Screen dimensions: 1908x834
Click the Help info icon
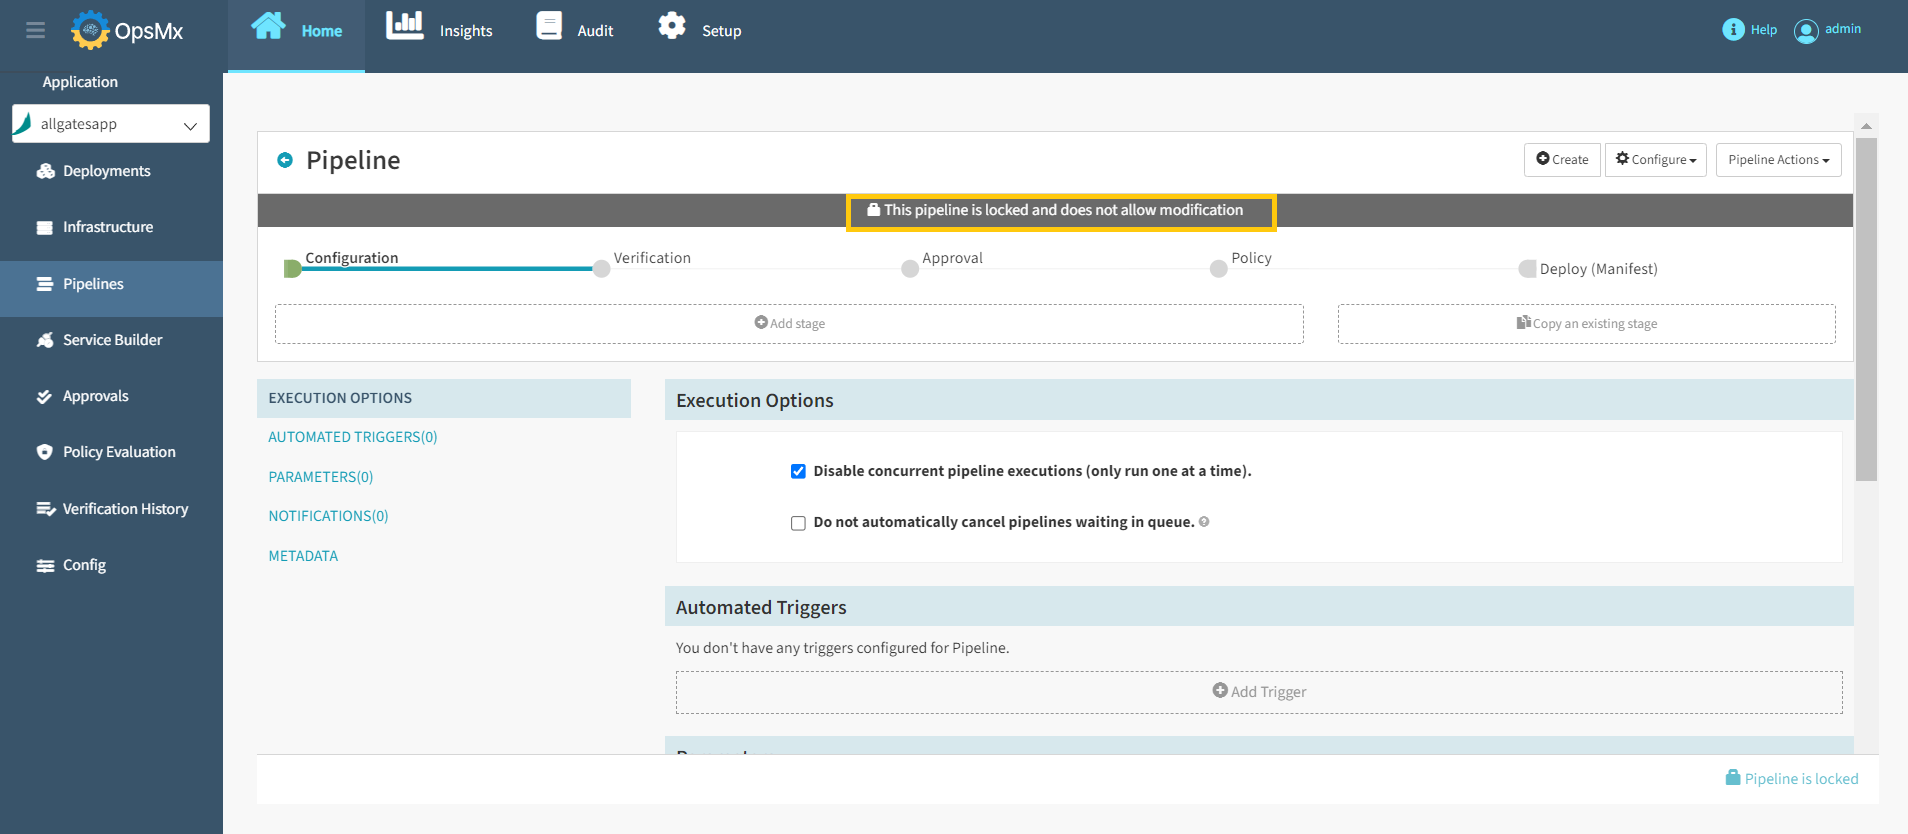click(1733, 30)
